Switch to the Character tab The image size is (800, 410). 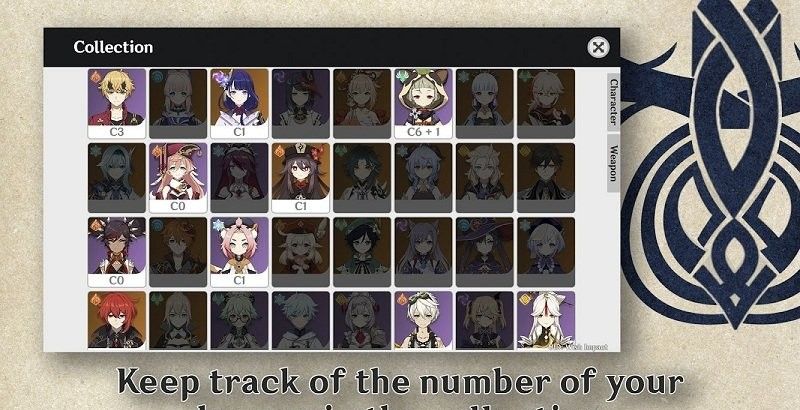(x=613, y=102)
